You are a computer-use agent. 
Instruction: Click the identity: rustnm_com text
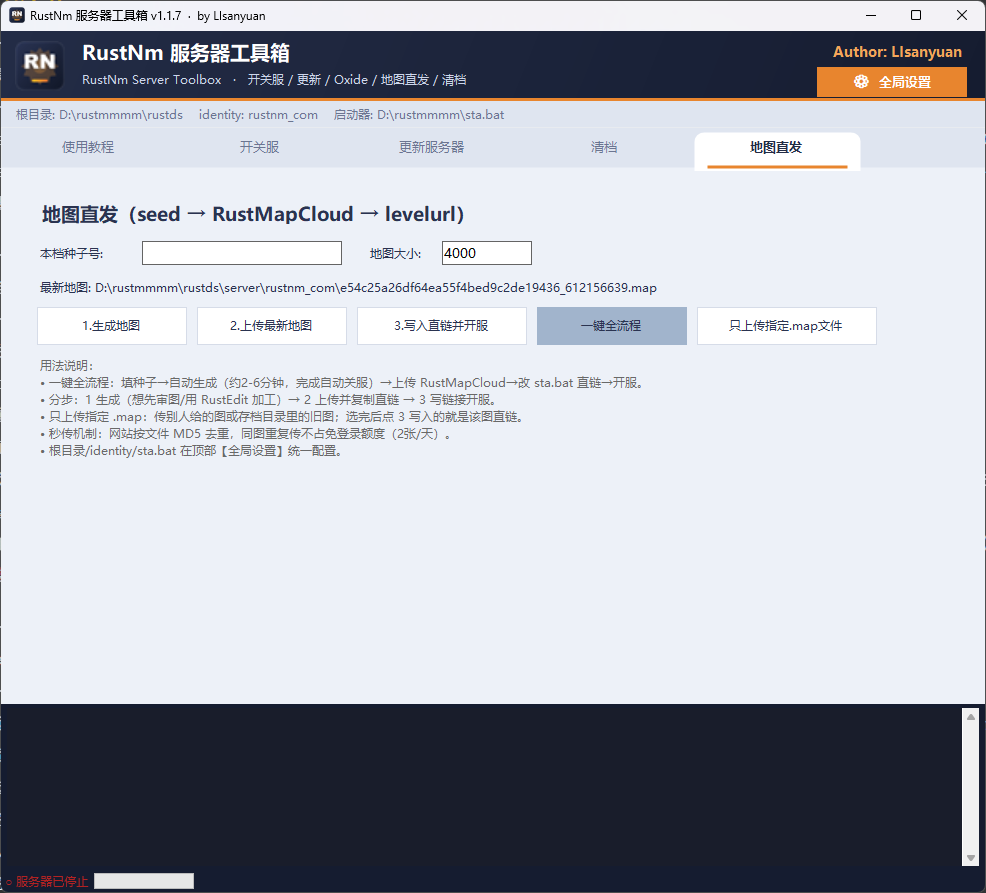point(258,115)
